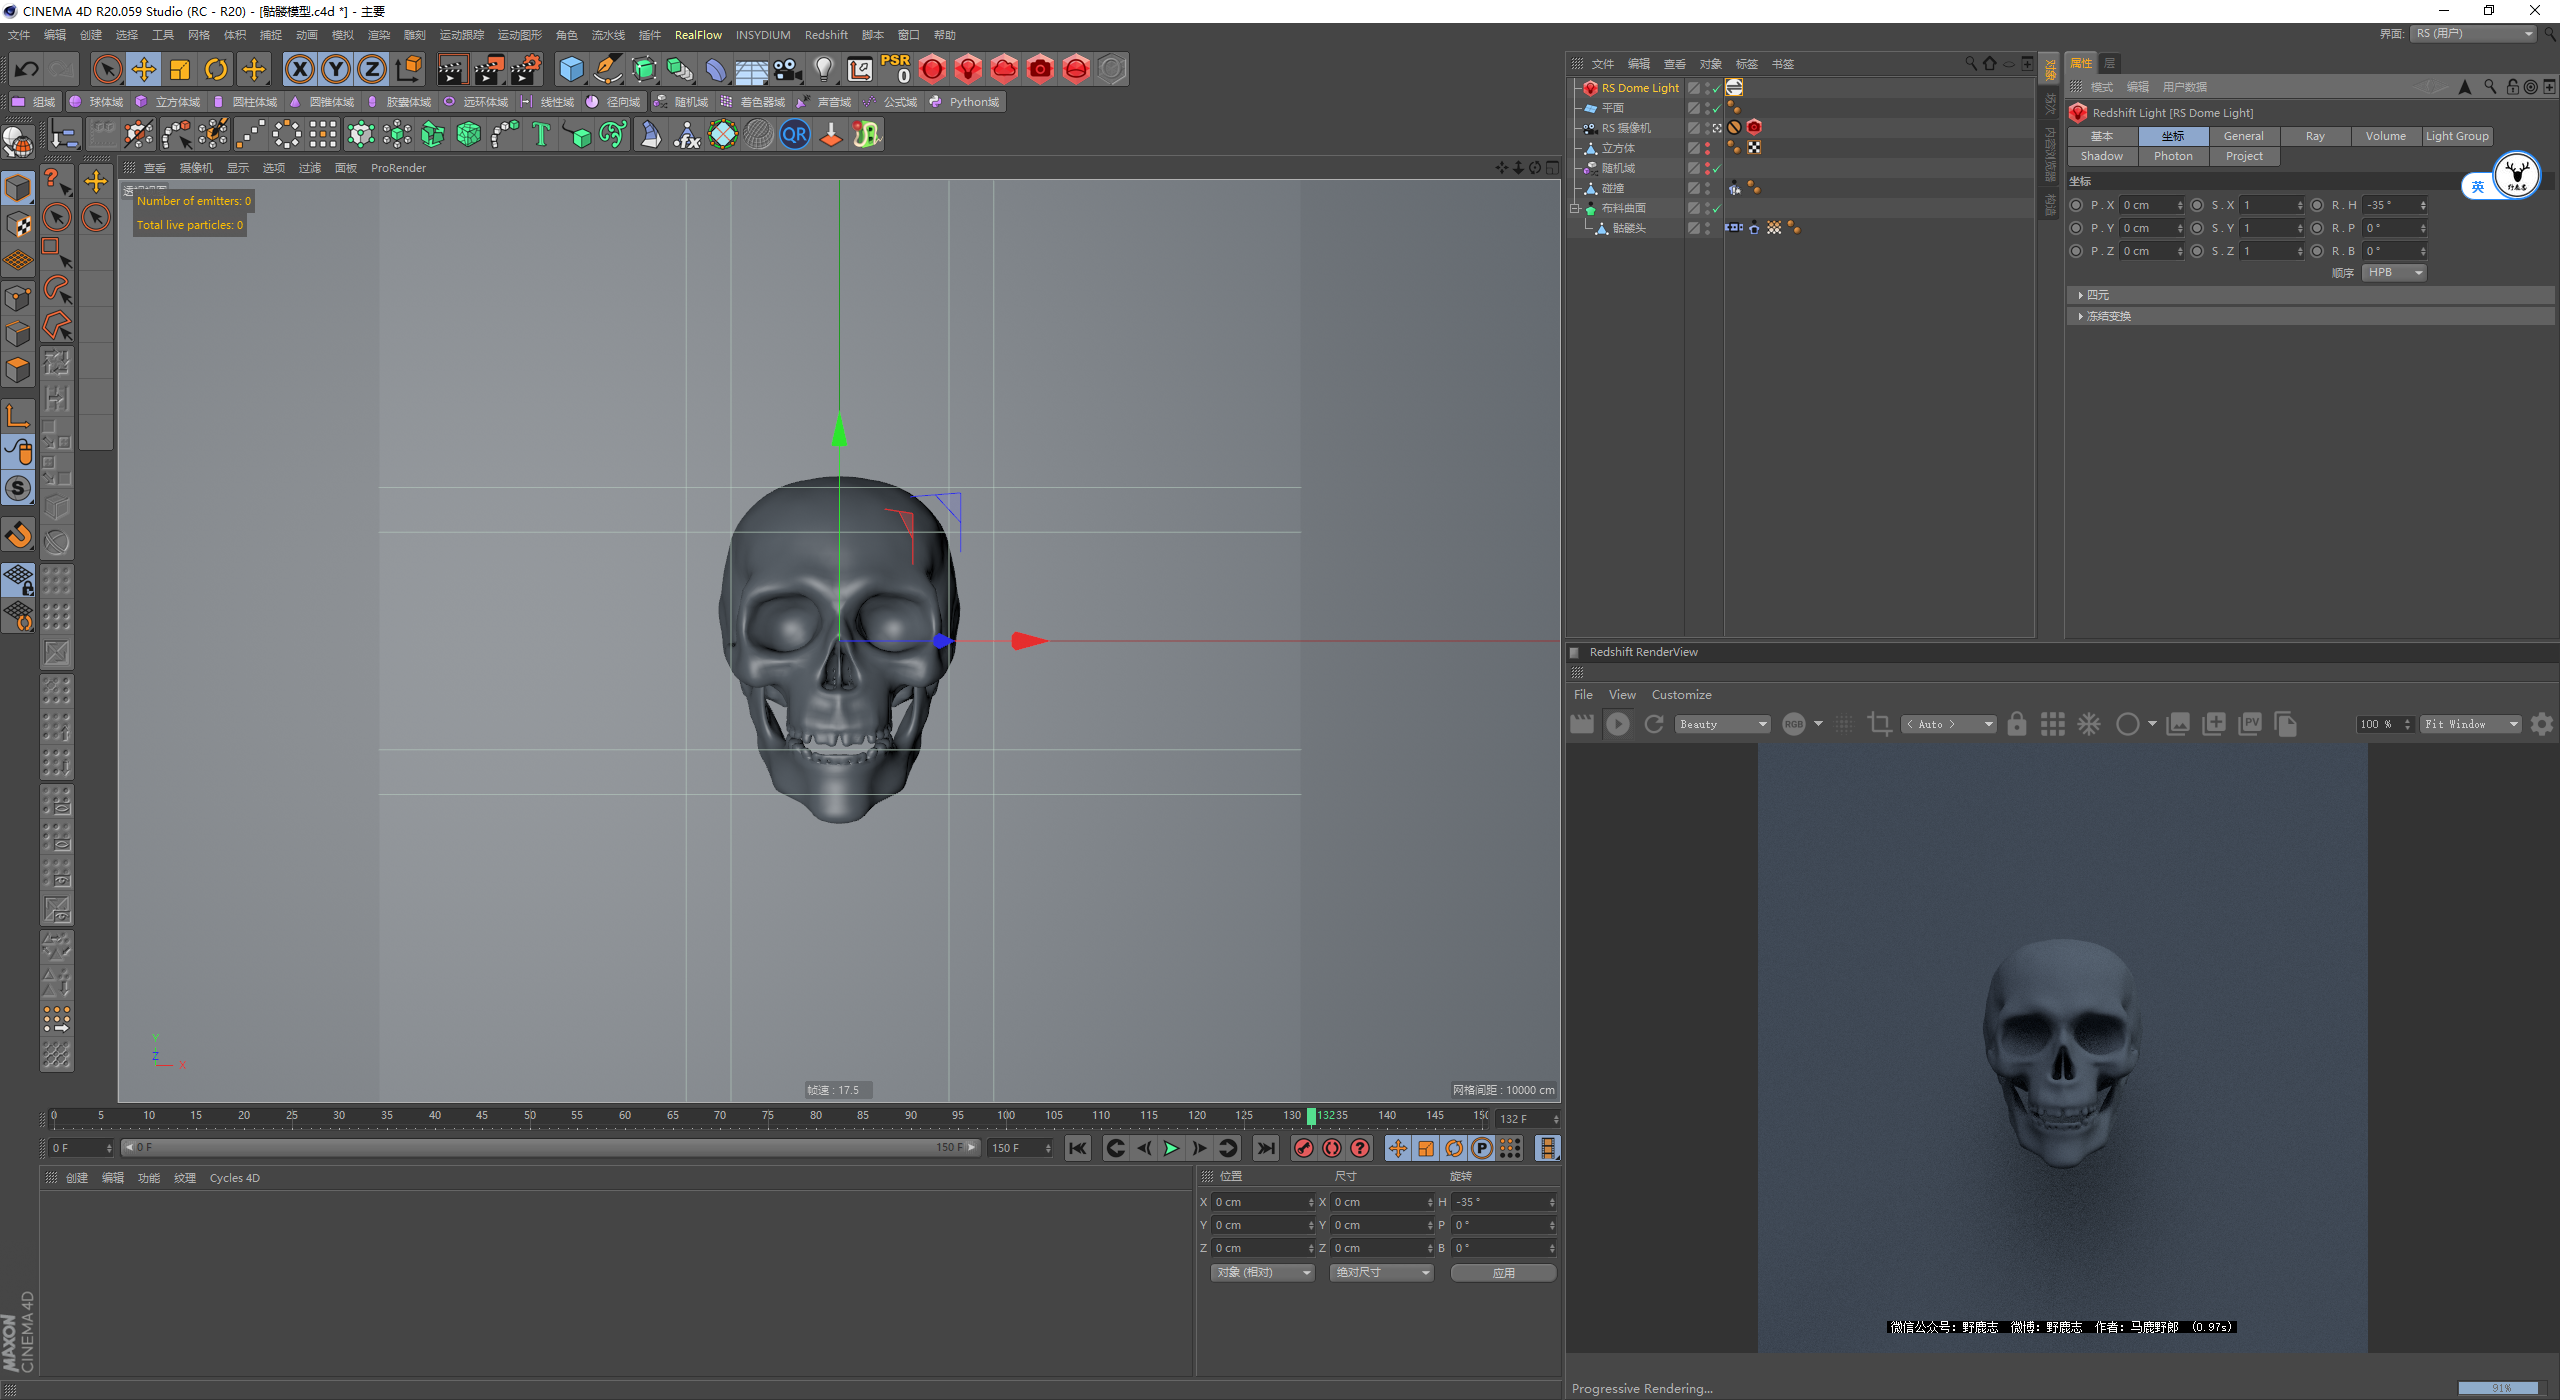This screenshot has width=2560, height=1400.
Task: Click the MoText green T icon
Action: tap(541, 134)
